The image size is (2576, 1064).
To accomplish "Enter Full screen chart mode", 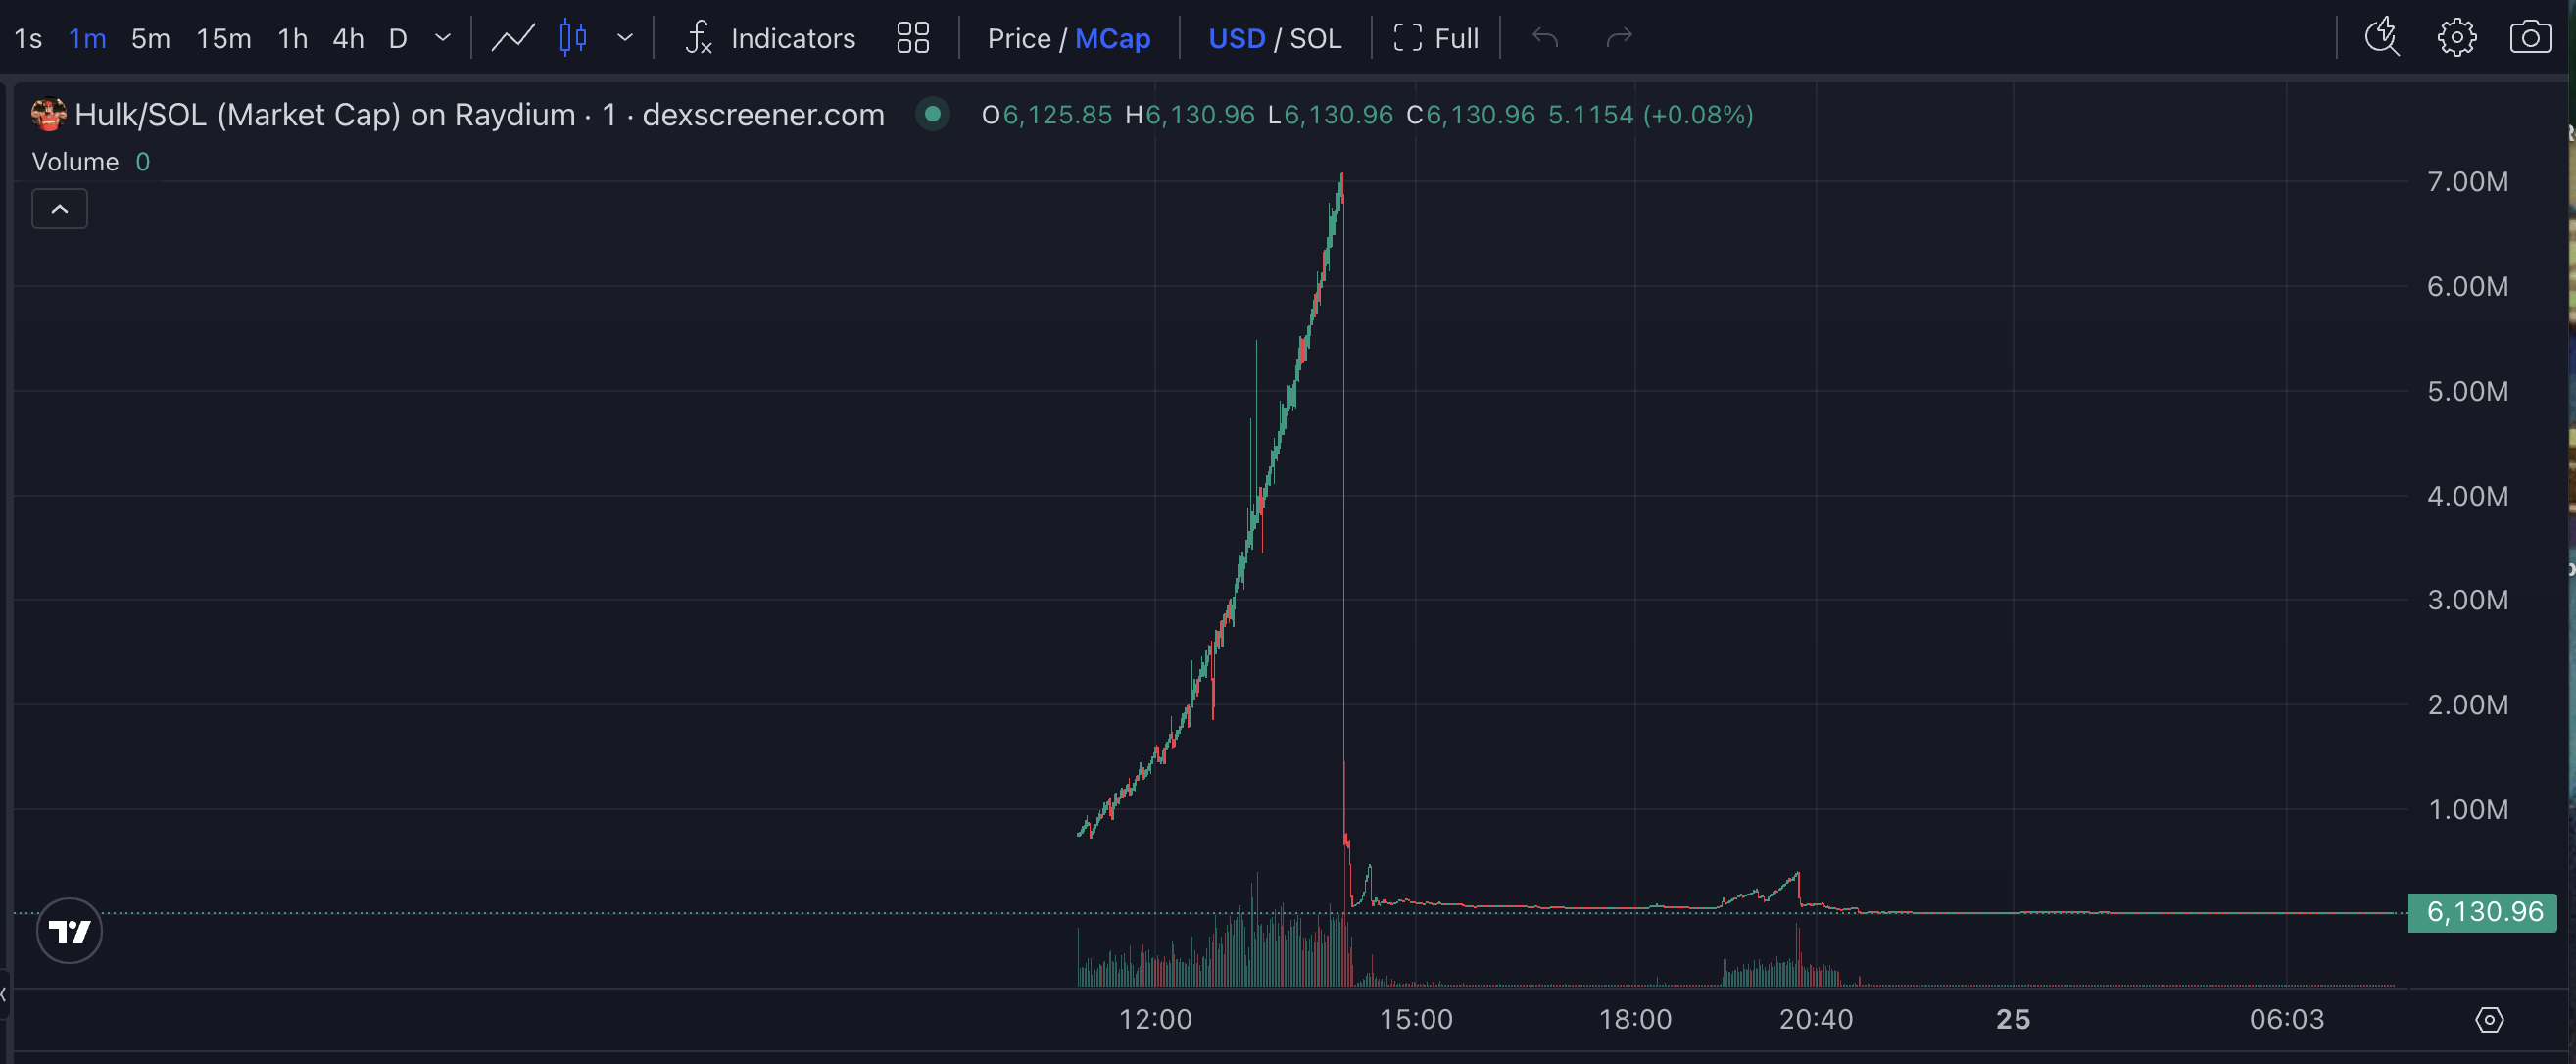I will click(1436, 38).
